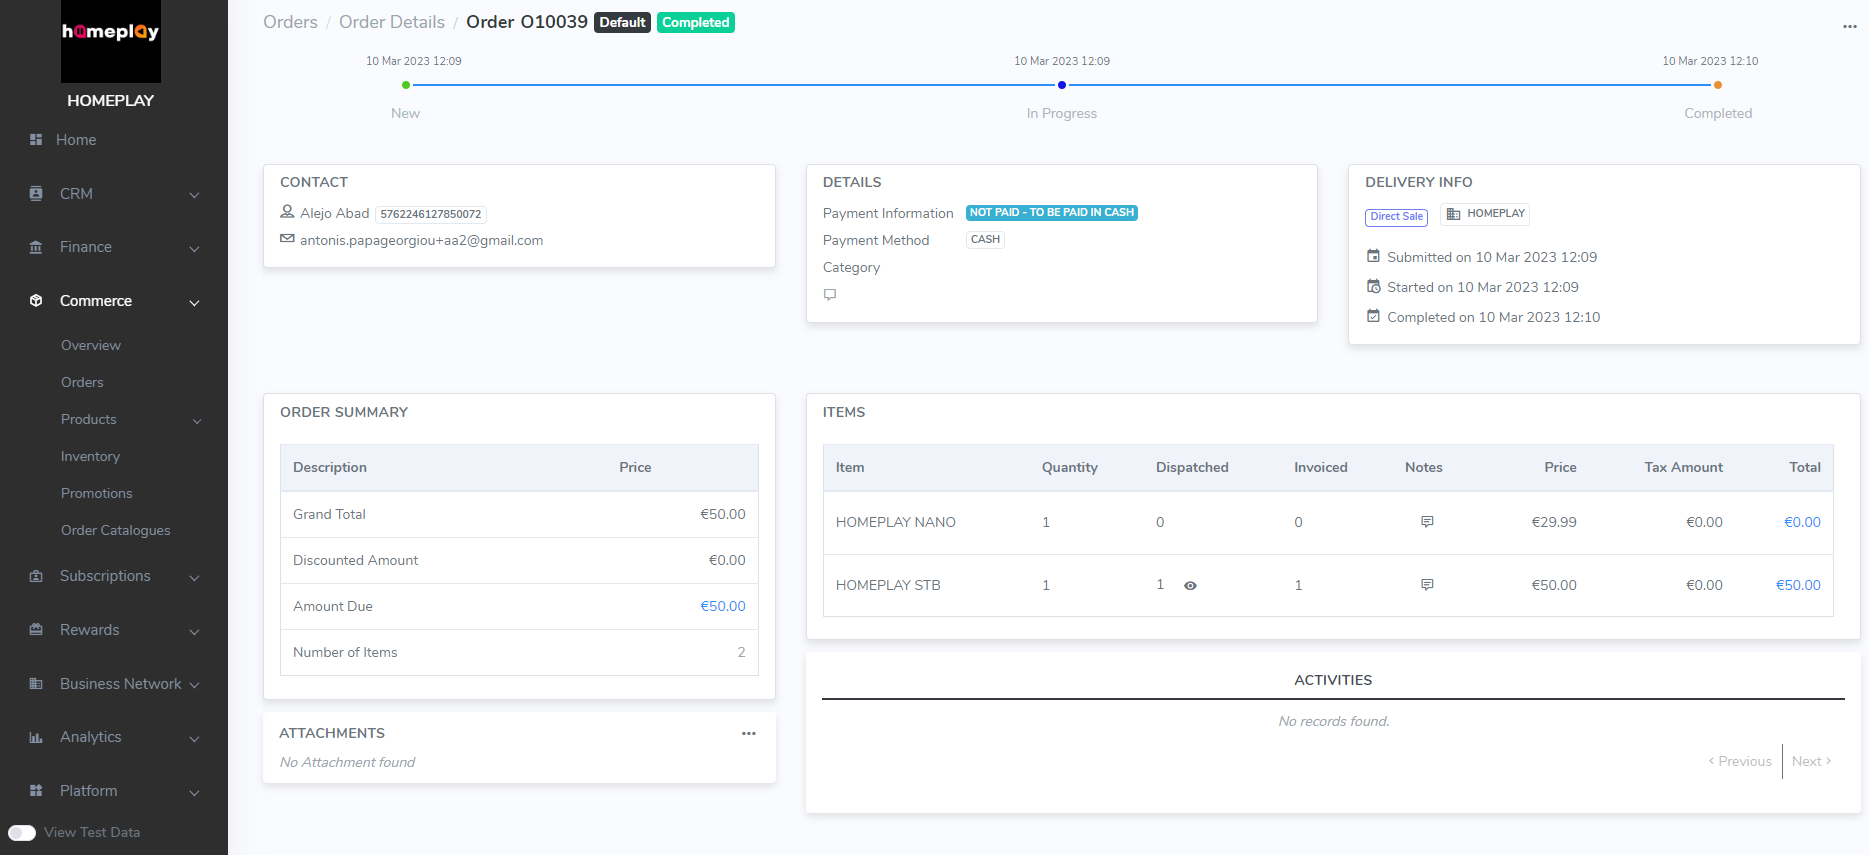The height and width of the screenshot is (855, 1869).
Task: Click the In Progress timeline marker
Action: pos(1061,85)
